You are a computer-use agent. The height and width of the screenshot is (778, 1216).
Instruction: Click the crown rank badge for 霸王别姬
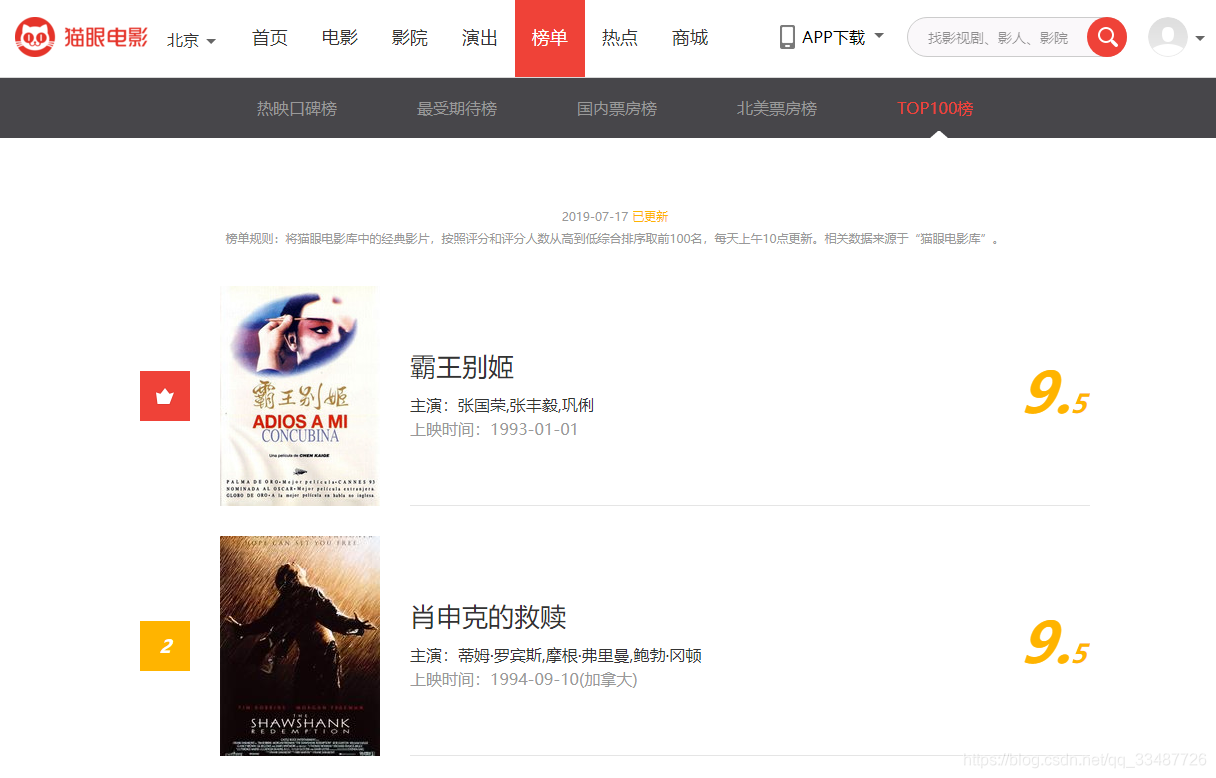165,396
